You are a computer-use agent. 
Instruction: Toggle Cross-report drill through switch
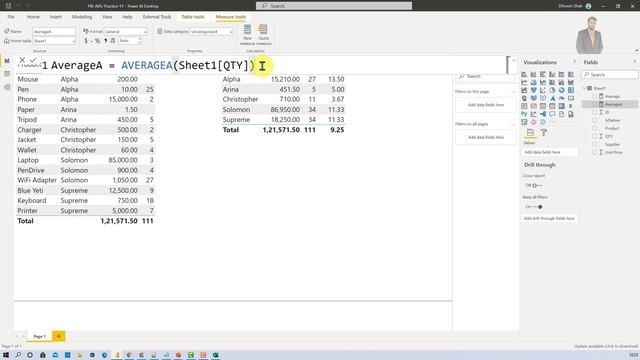click(537, 185)
